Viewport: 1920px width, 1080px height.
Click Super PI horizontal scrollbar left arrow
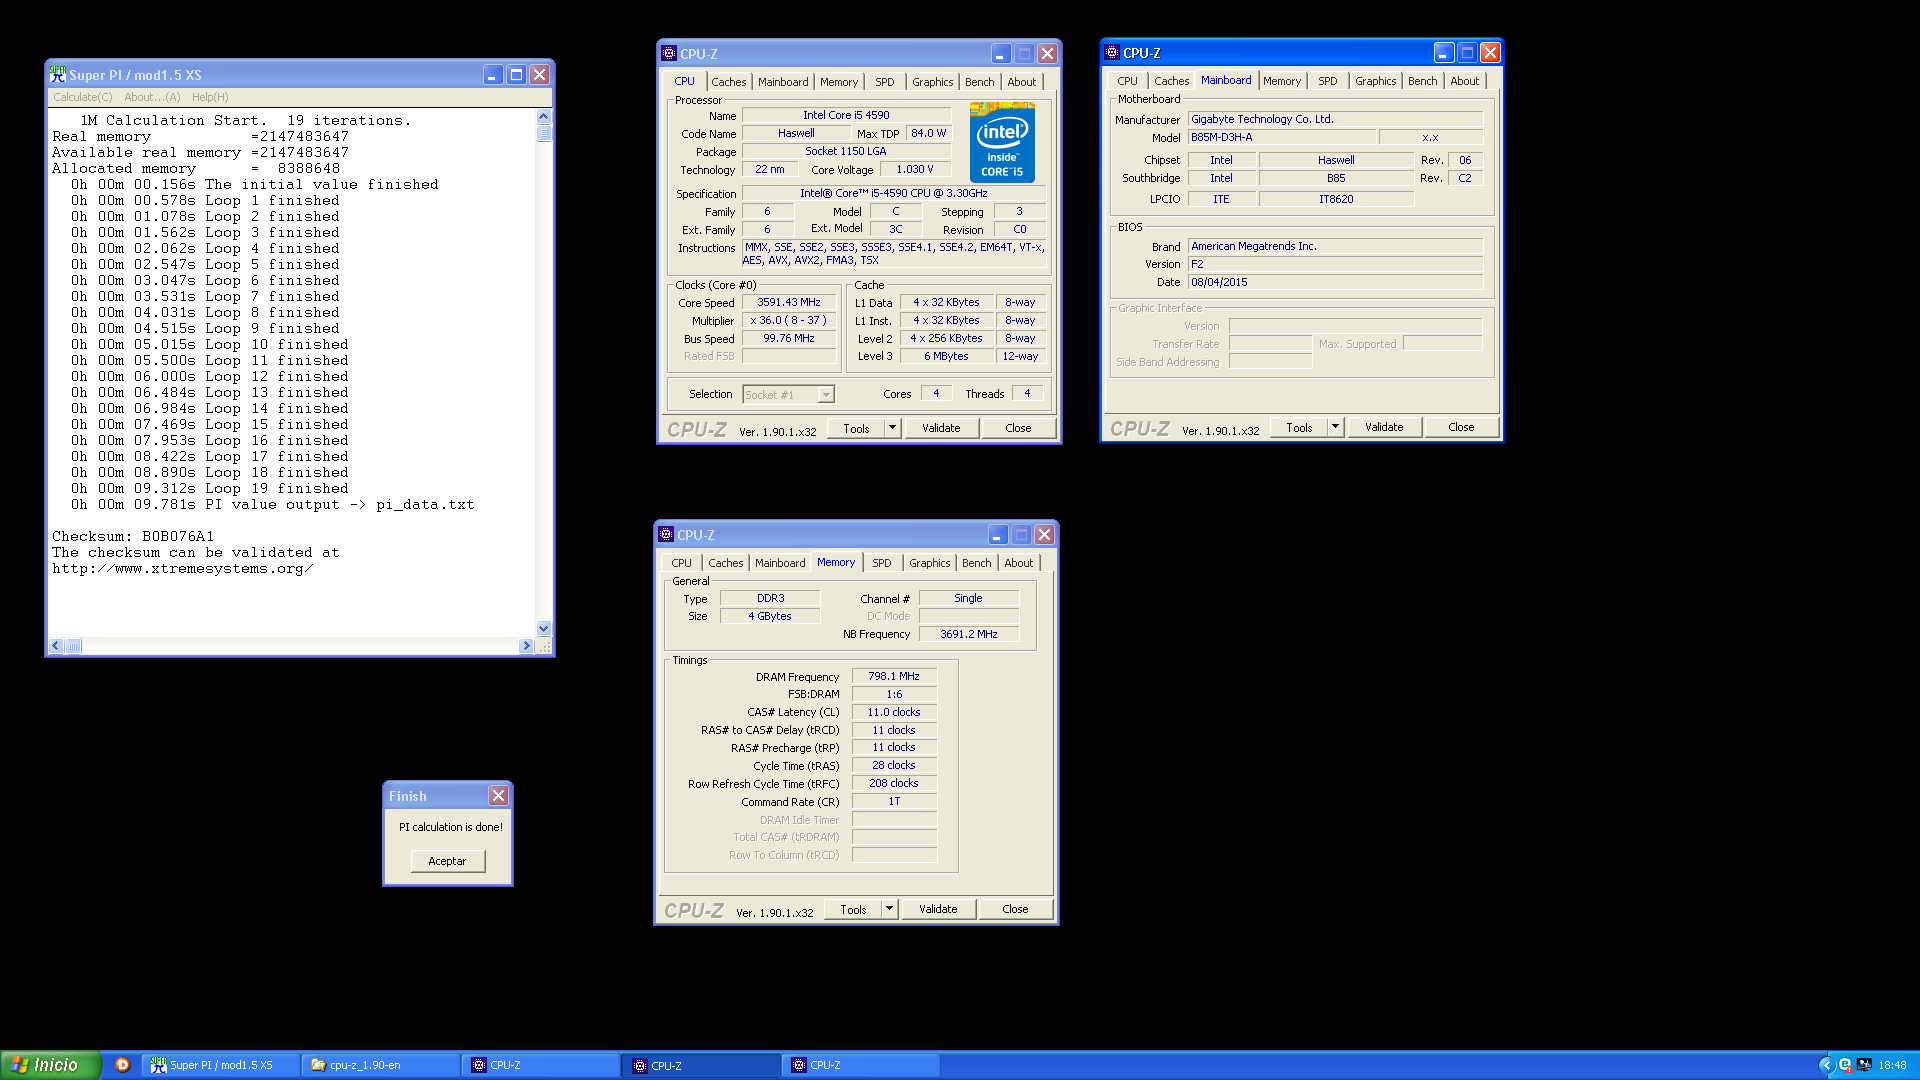coord(57,646)
